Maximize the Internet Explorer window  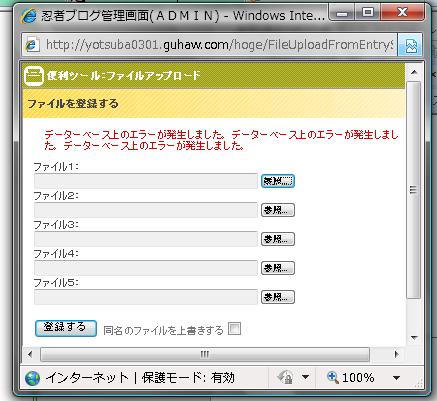pyautogui.click(x=367, y=13)
